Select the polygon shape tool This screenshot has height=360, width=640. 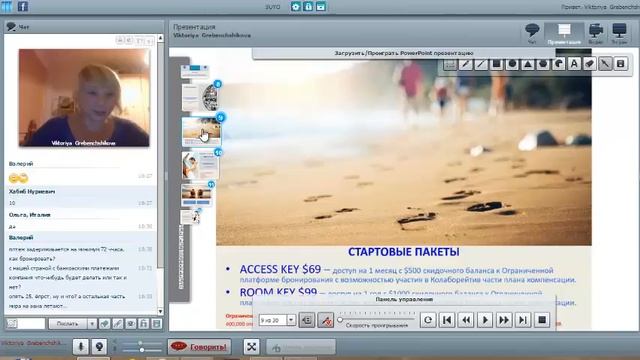point(543,64)
